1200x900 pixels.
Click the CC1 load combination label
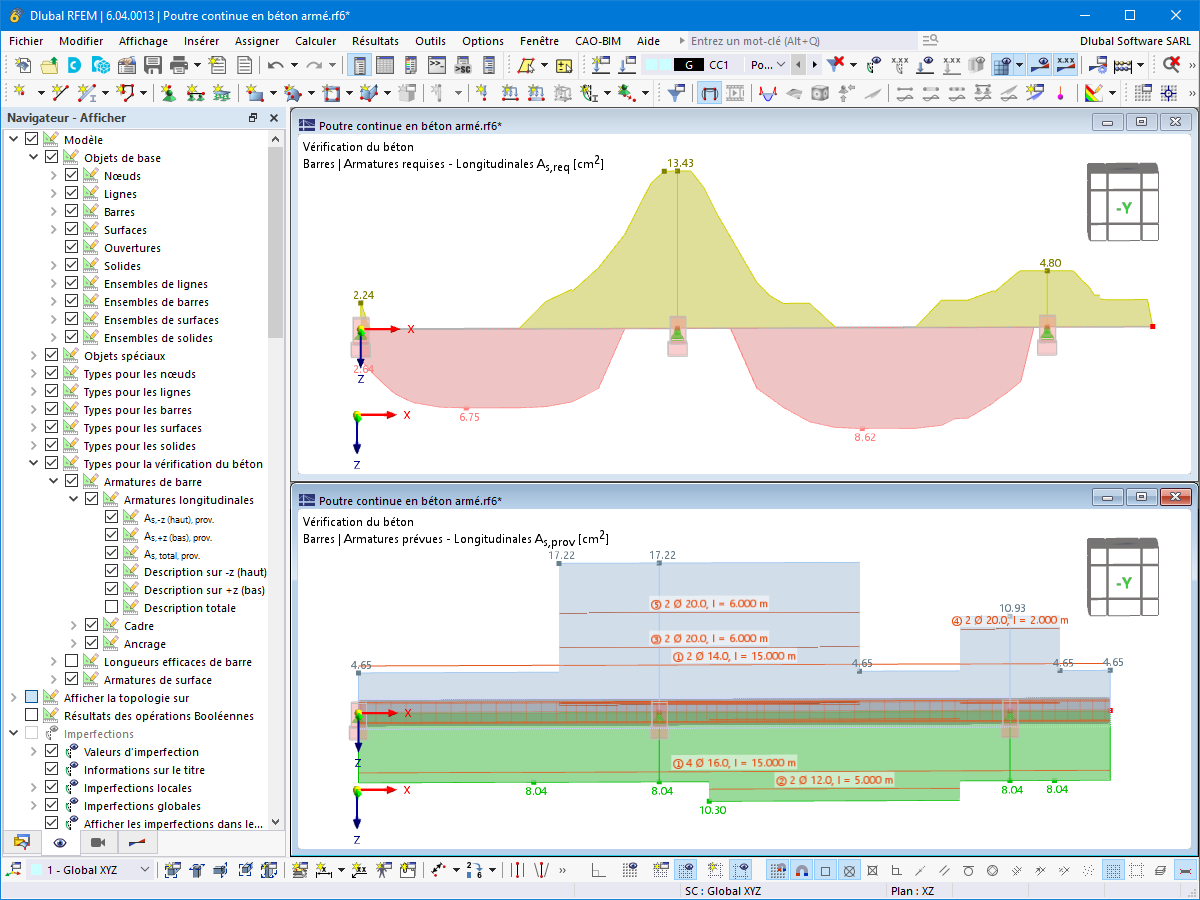point(719,65)
